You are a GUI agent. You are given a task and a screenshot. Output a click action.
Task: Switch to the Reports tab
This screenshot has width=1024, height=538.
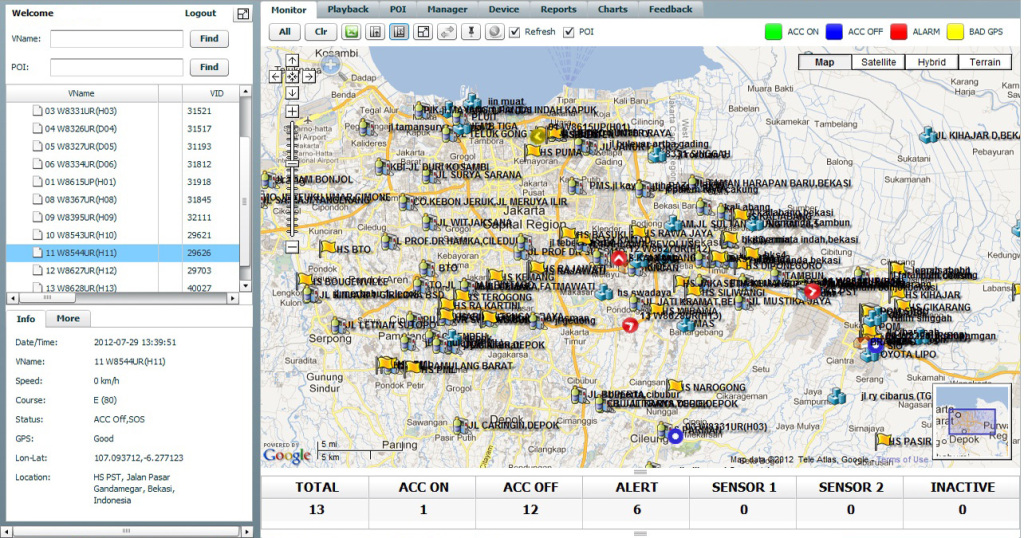(558, 9)
